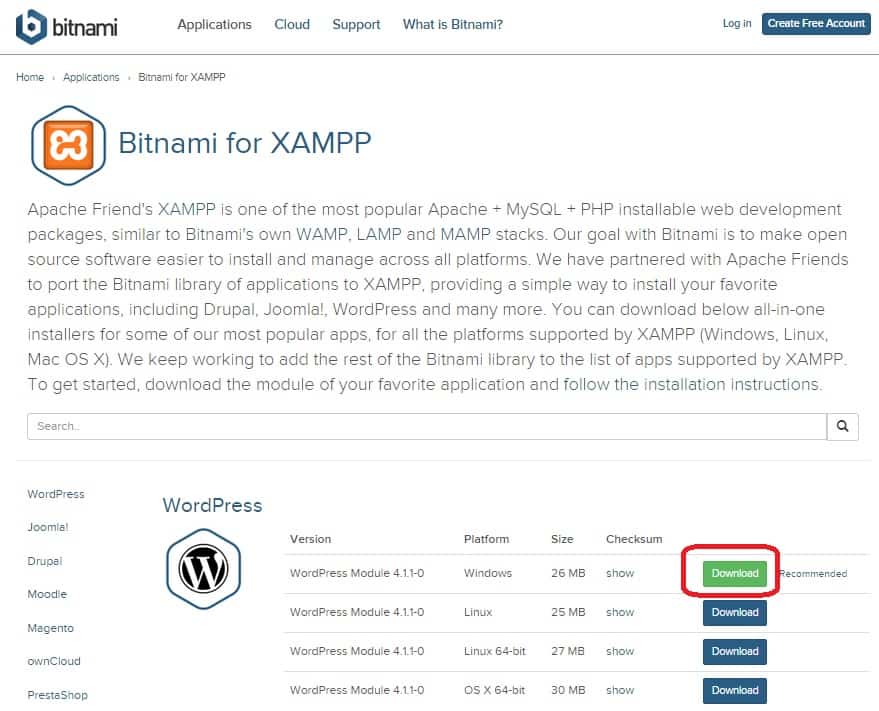Click the Log in link
This screenshot has height=711, width=879.
pos(737,24)
